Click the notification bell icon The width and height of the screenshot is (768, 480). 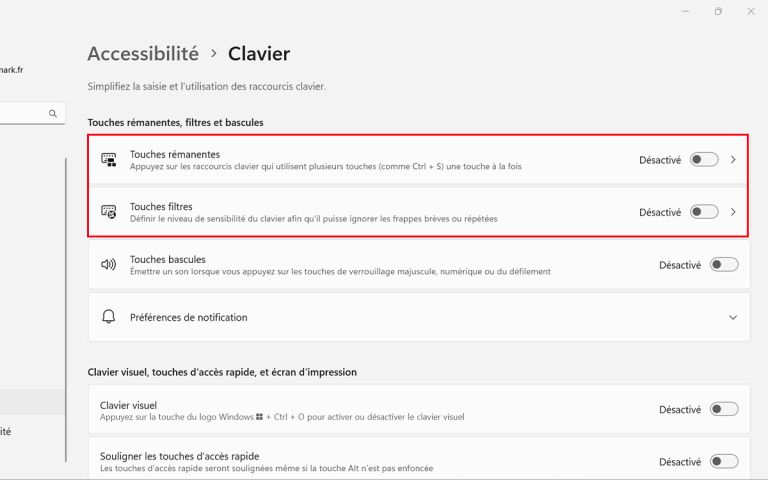(108, 317)
